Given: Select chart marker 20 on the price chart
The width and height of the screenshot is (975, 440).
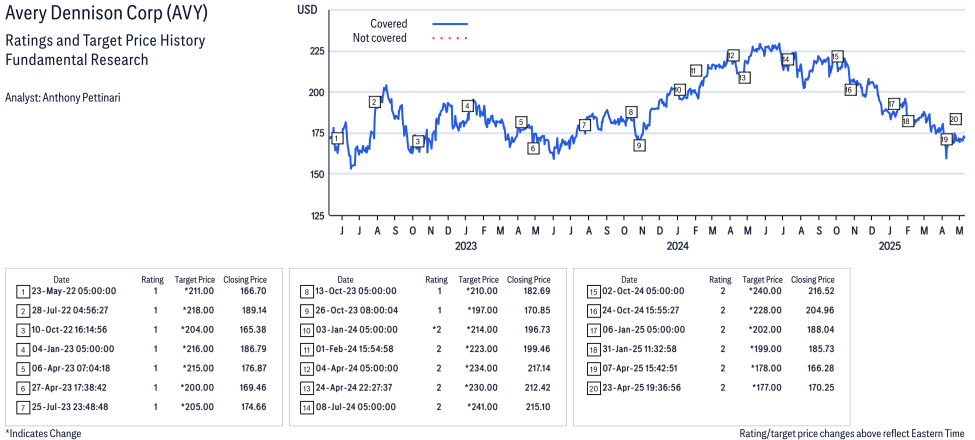Looking at the screenshot, I should [956, 119].
